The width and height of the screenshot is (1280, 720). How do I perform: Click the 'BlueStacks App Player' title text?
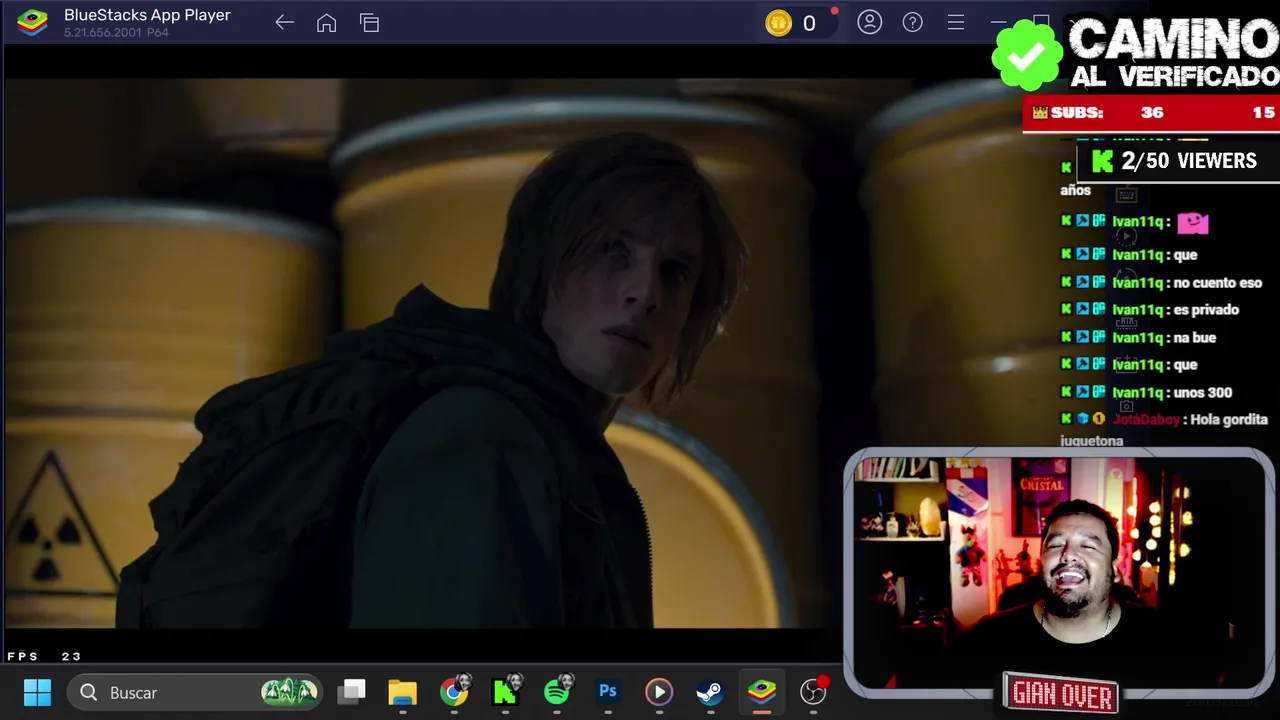(x=147, y=15)
